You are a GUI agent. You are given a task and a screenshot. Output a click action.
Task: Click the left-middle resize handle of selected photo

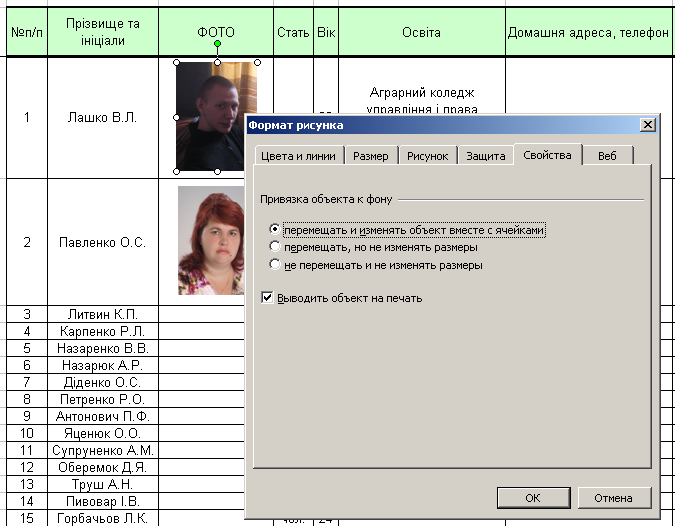pos(176,117)
